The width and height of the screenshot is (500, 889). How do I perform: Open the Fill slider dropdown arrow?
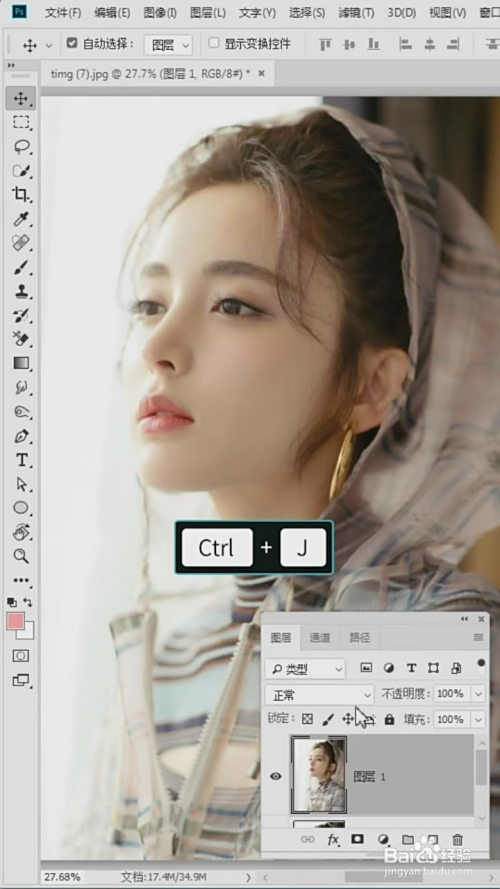pos(479,719)
